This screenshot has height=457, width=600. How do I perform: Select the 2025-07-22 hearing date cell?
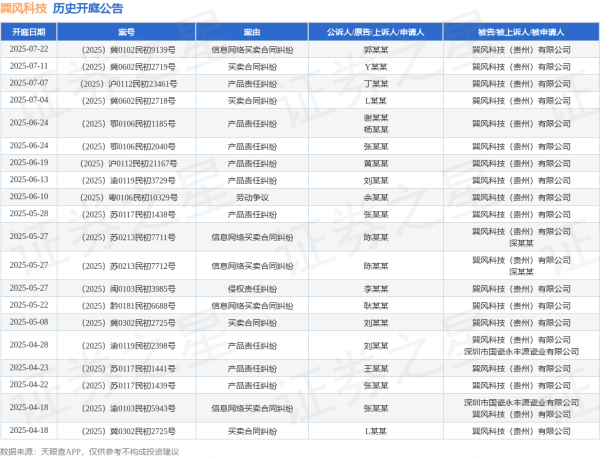pyautogui.click(x=28, y=48)
